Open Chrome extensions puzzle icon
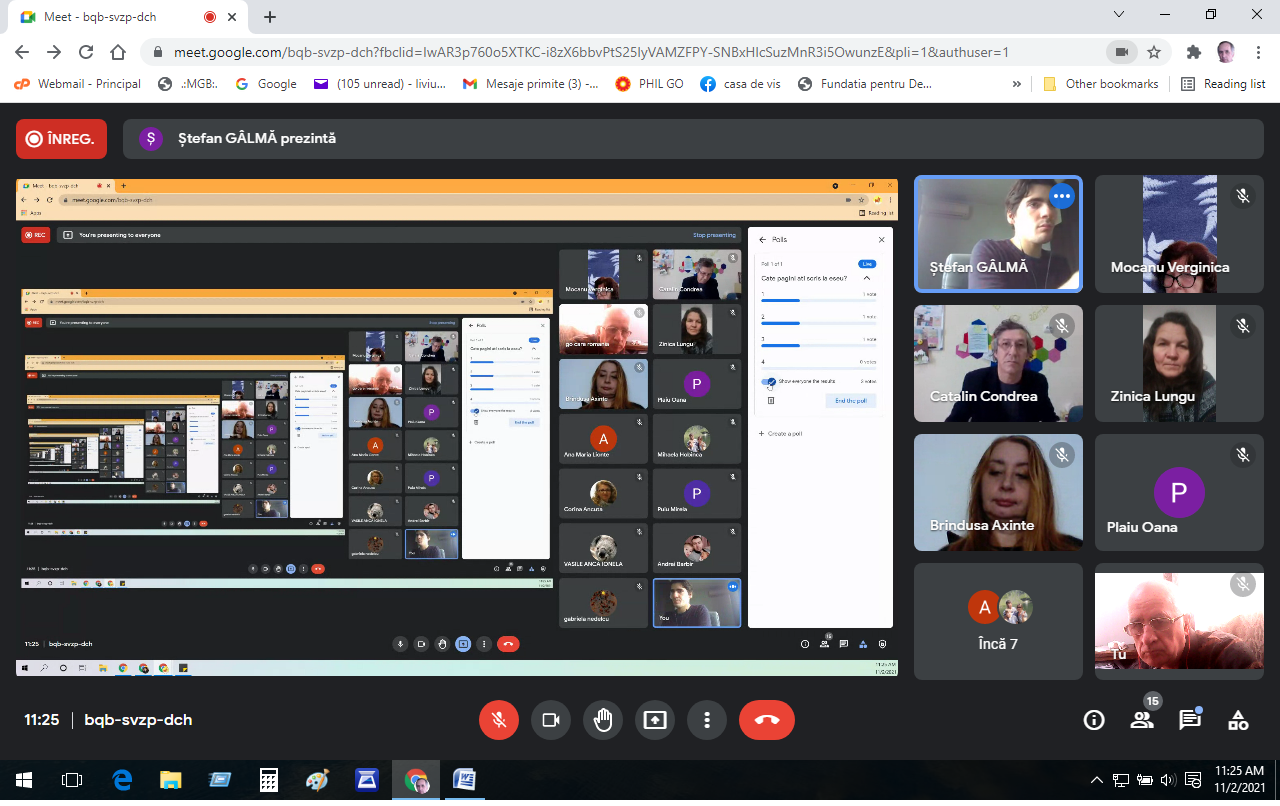 1193,52
